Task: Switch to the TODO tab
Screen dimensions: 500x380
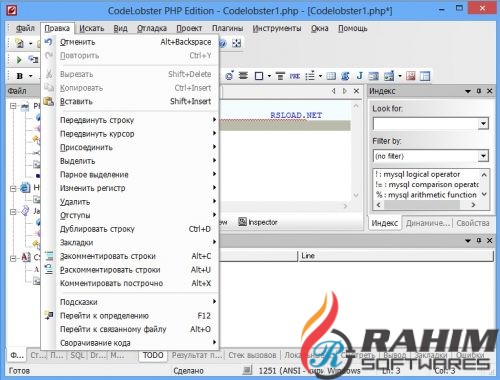Action: pyautogui.click(x=153, y=355)
